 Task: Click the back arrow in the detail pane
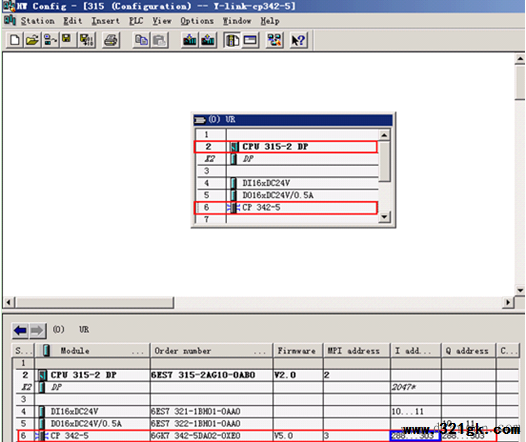tap(20, 331)
